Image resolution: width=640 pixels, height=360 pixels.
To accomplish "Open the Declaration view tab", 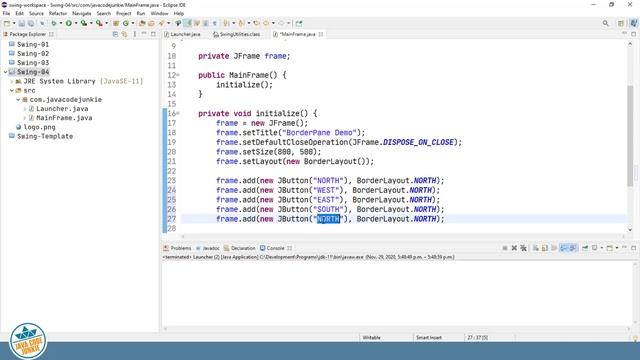I will [x=240, y=248].
